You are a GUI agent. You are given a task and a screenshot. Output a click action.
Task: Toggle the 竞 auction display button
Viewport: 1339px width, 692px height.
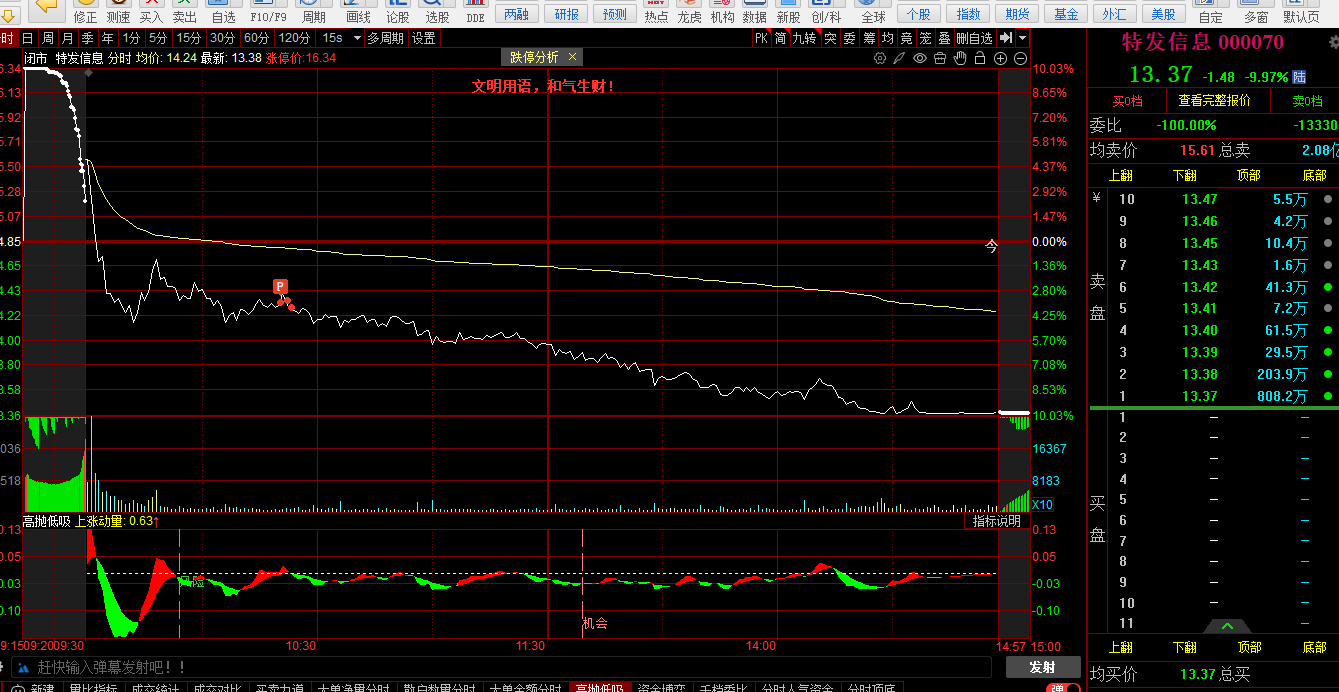907,38
